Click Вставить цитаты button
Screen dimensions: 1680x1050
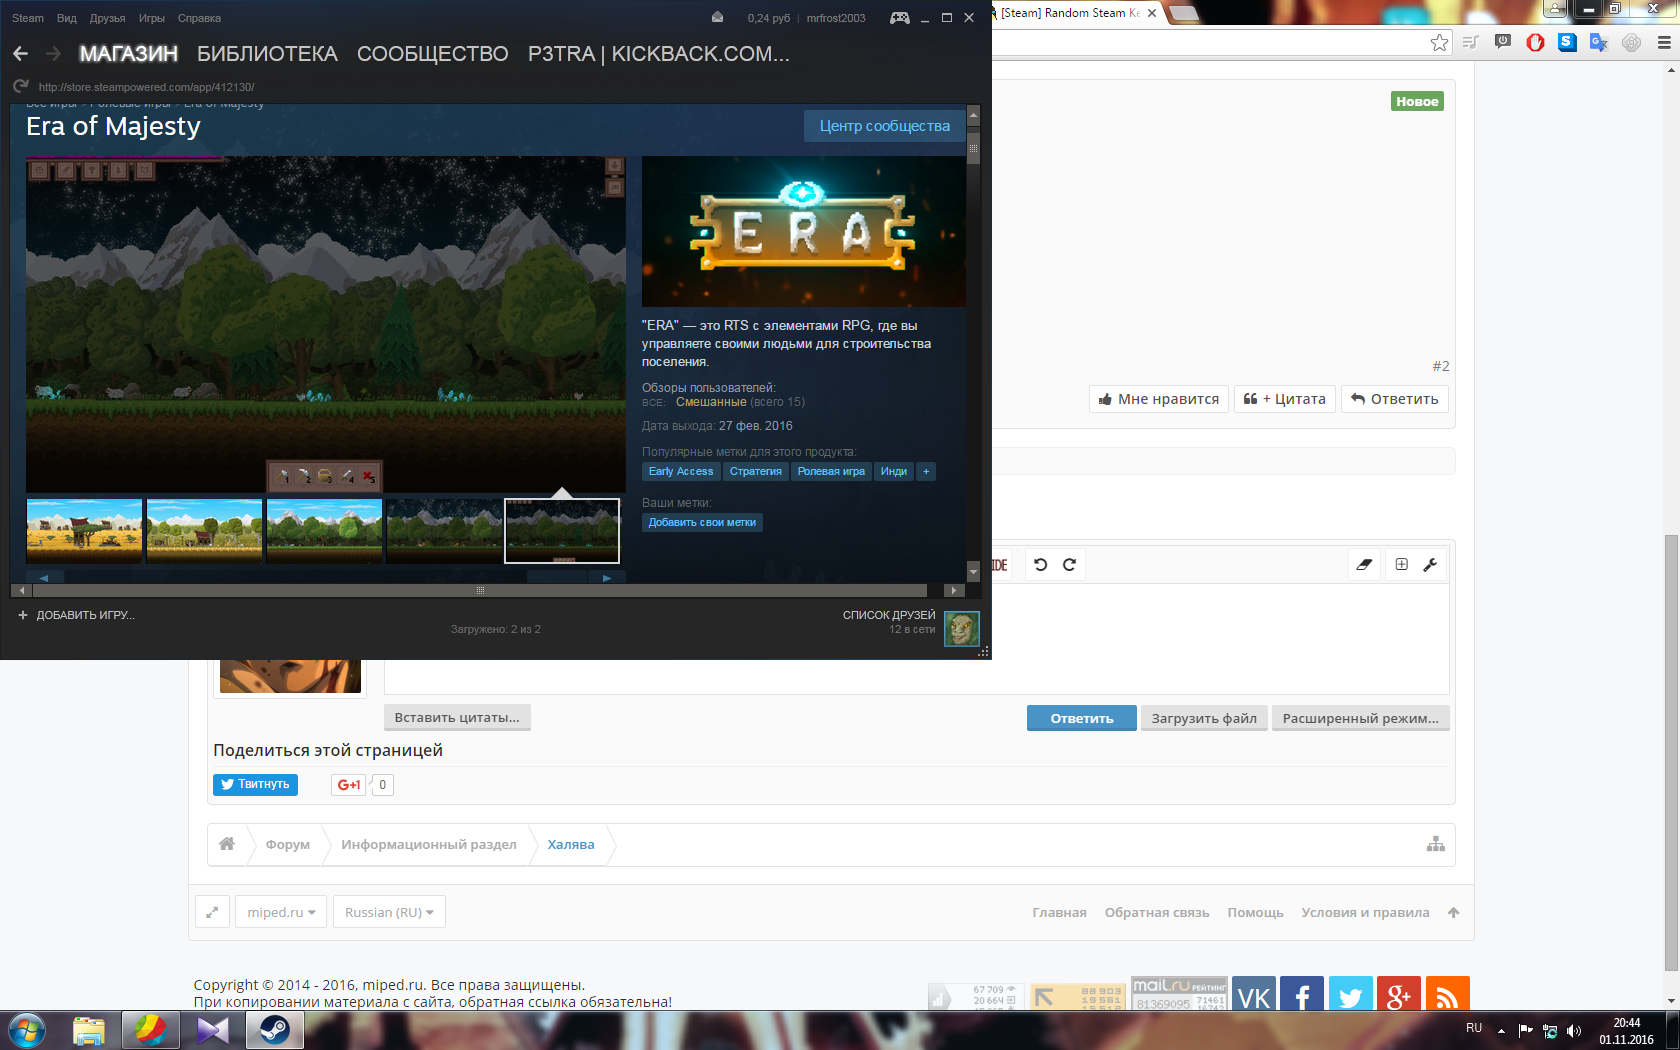click(x=457, y=717)
